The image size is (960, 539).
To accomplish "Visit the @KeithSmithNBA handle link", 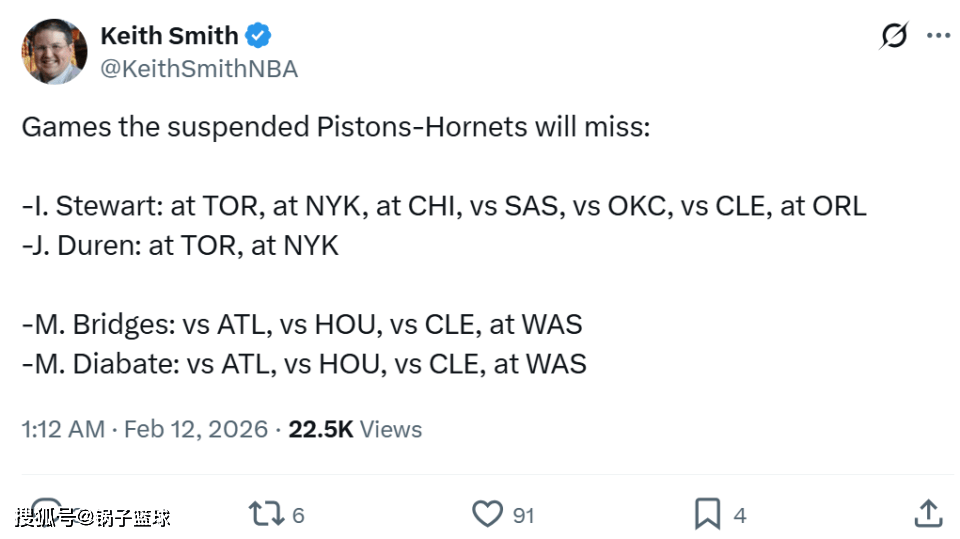I will tap(199, 68).
